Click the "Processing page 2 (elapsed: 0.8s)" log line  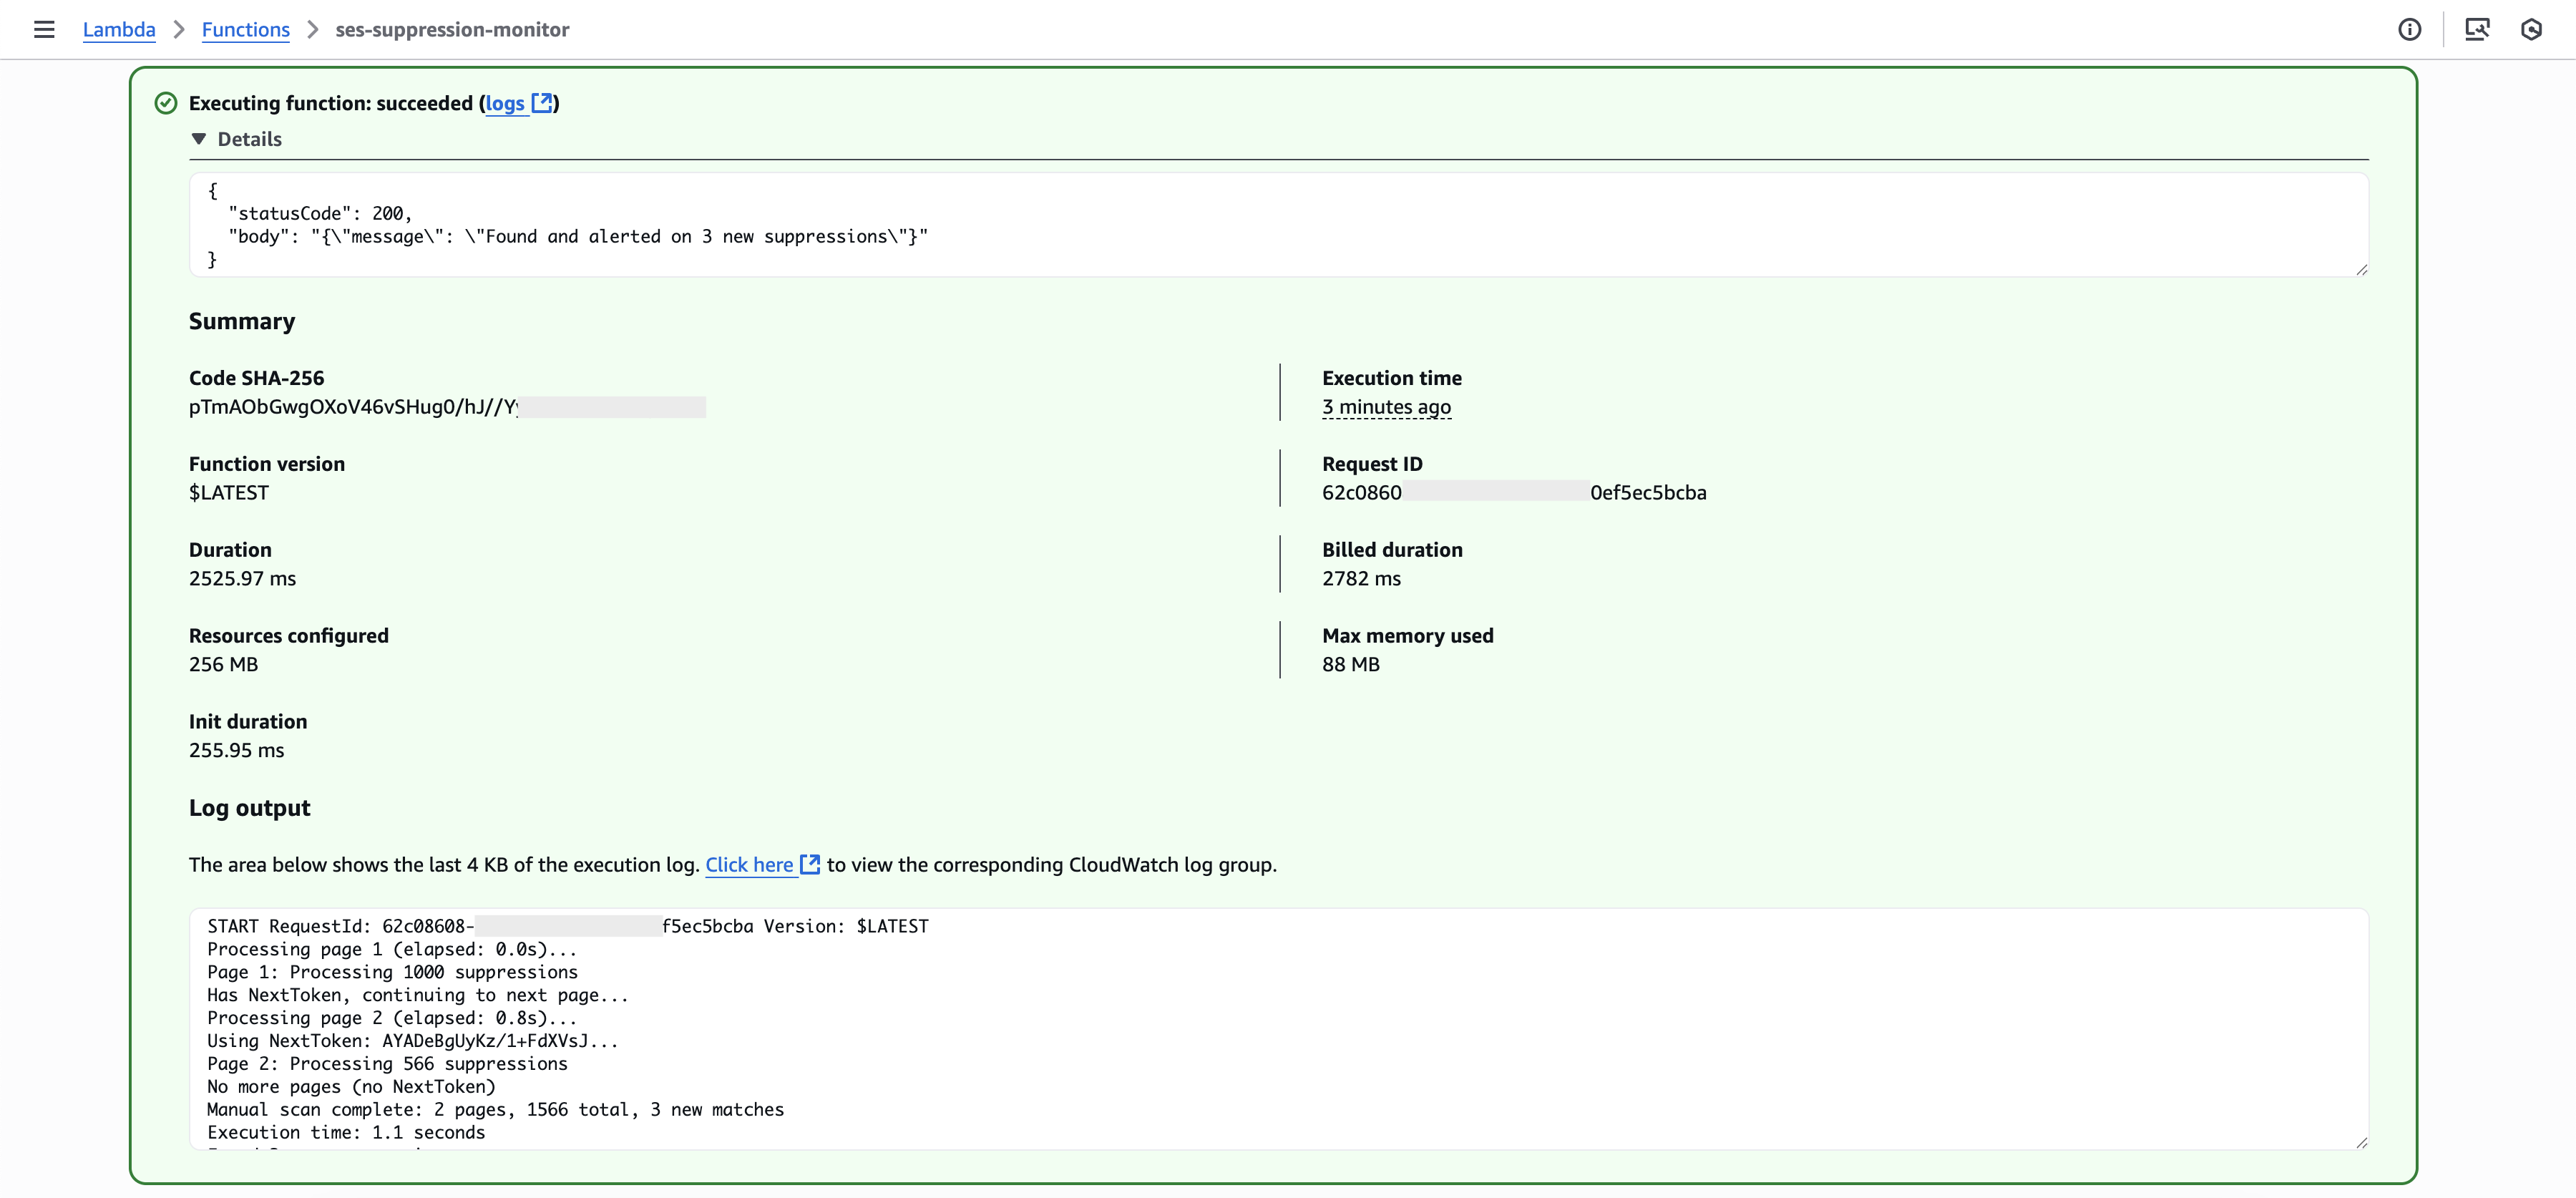click(392, 1018)
